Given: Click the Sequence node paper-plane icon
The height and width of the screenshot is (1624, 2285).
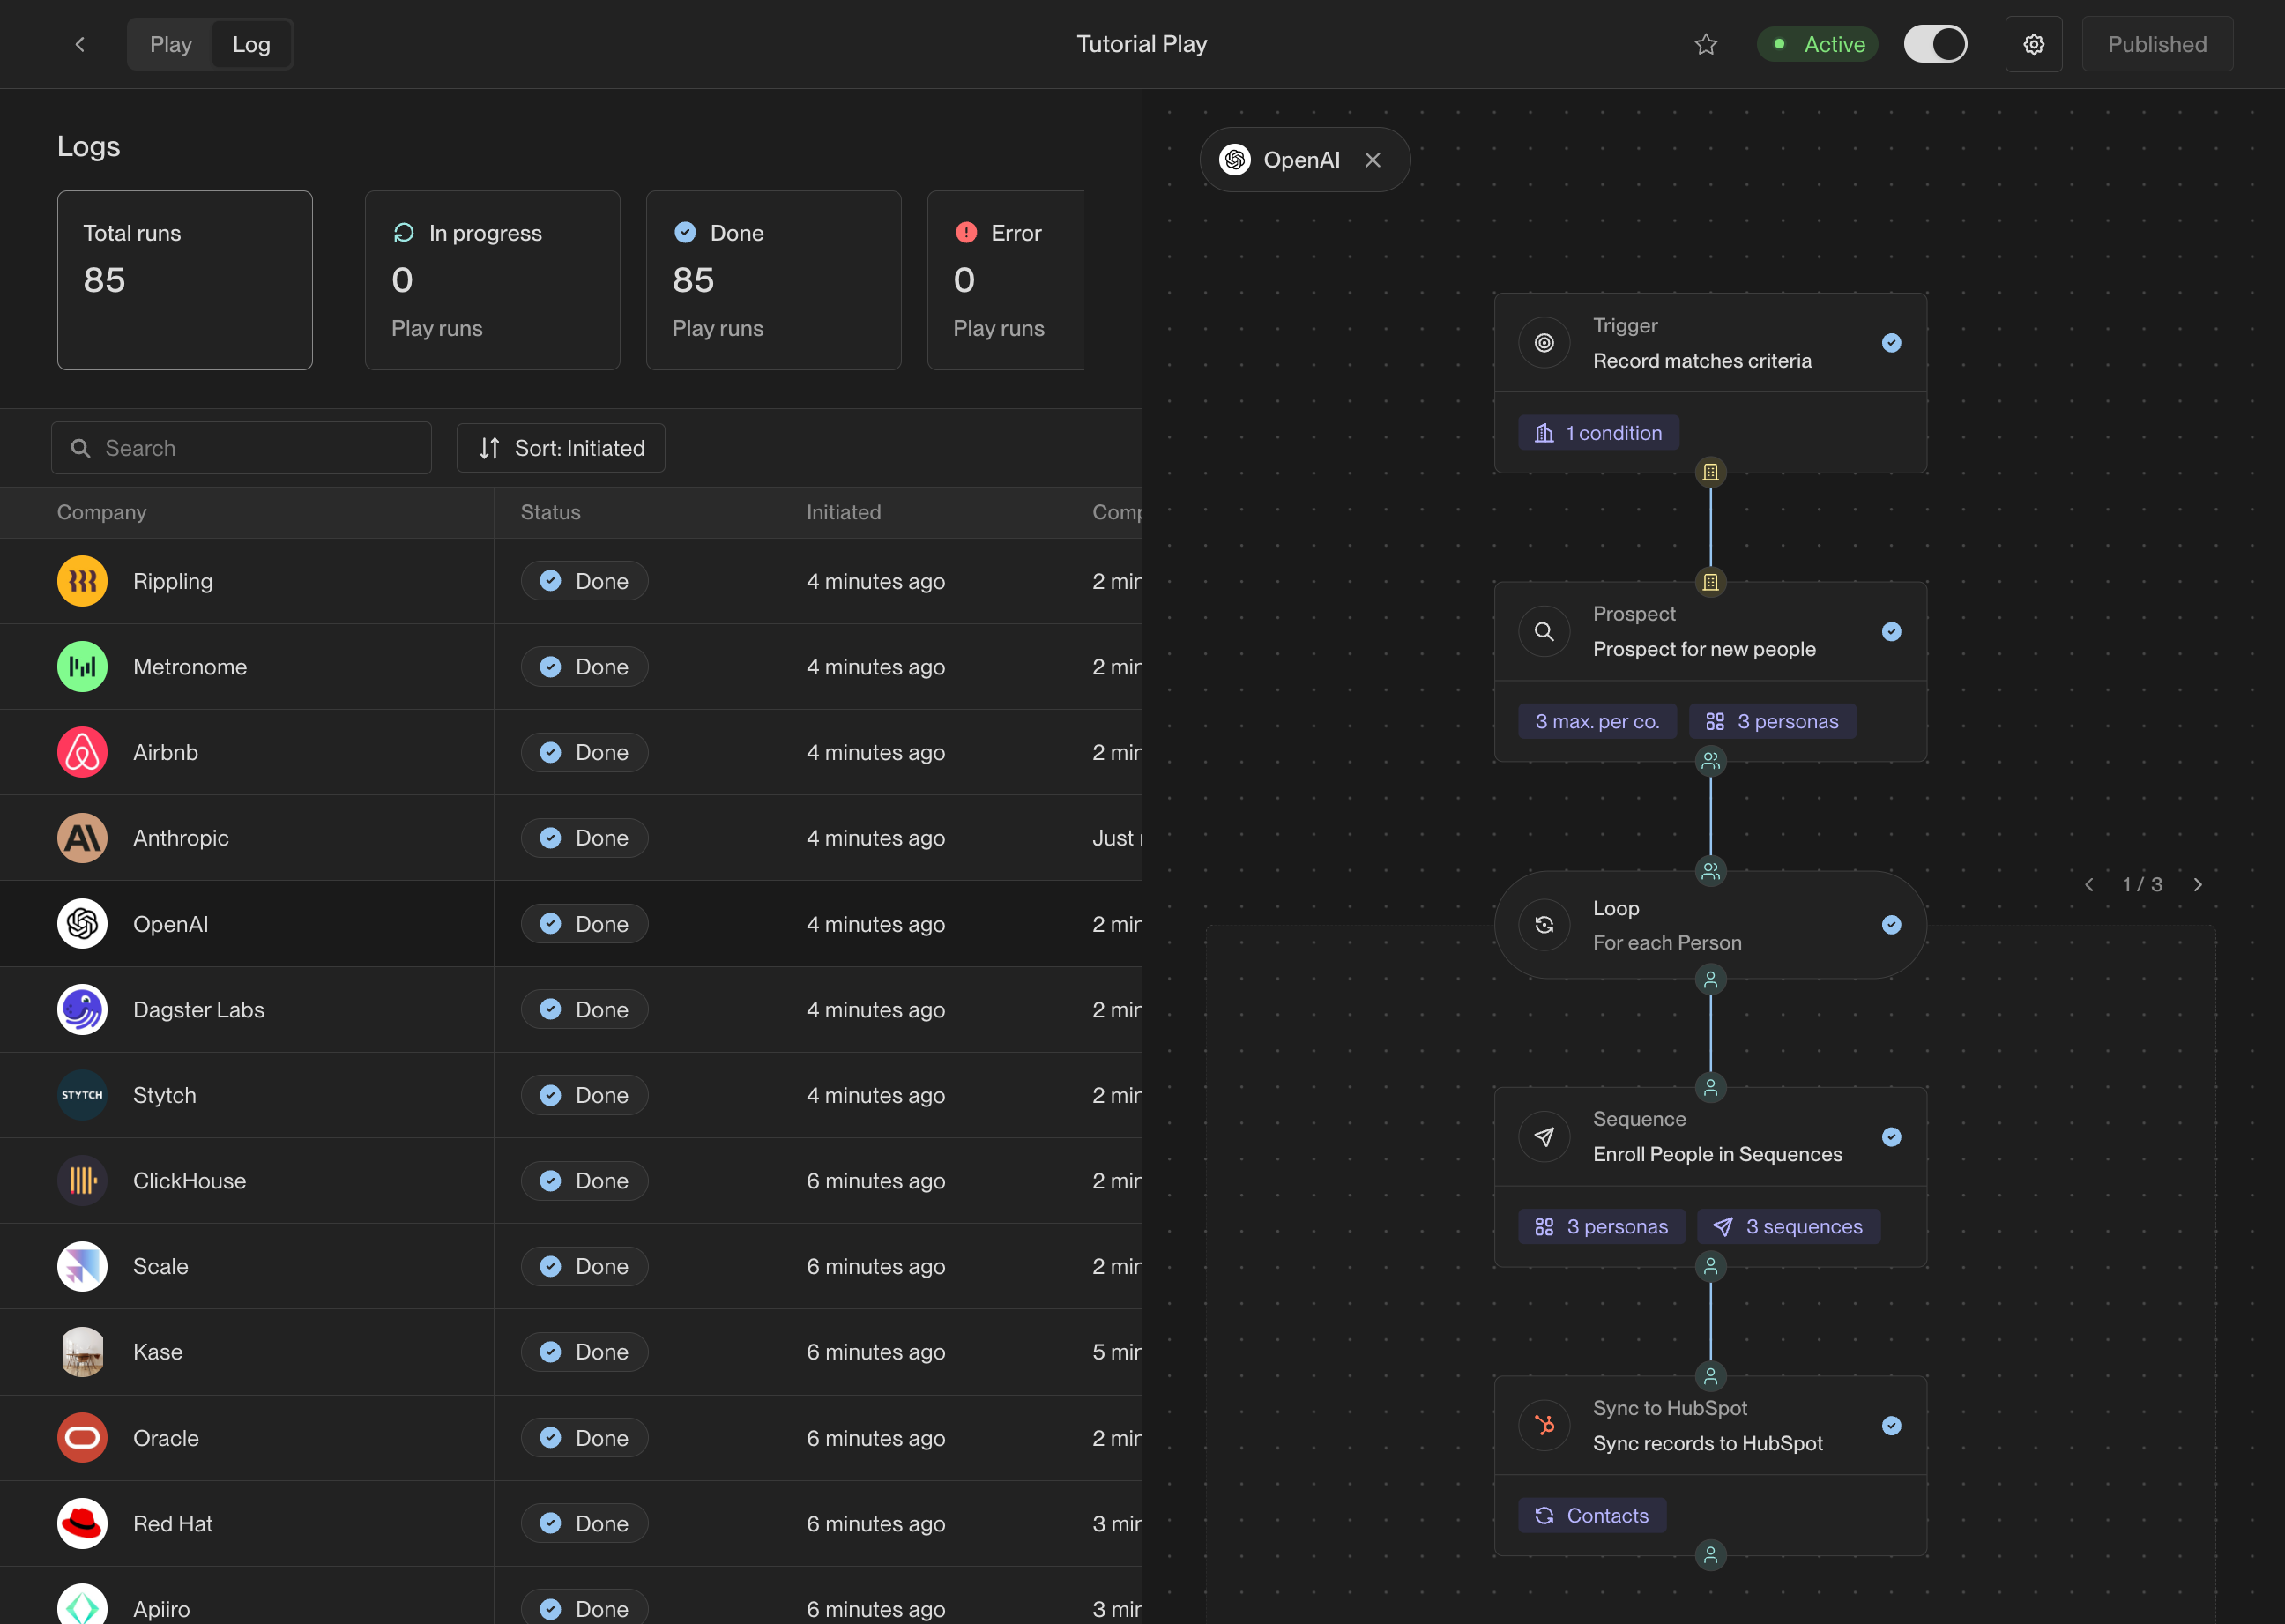Looking at the screenshot, I should coord(1544,1137).
